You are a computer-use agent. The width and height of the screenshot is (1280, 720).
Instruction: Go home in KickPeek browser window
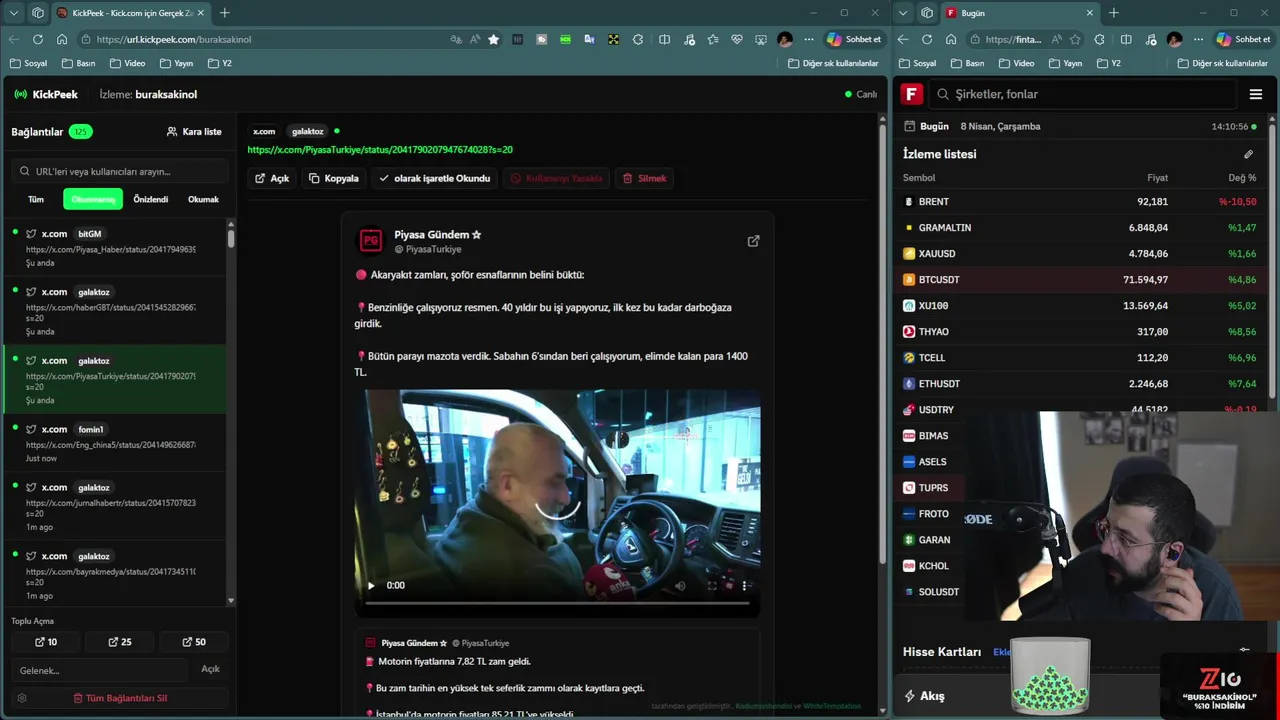(x=62, y=39)
